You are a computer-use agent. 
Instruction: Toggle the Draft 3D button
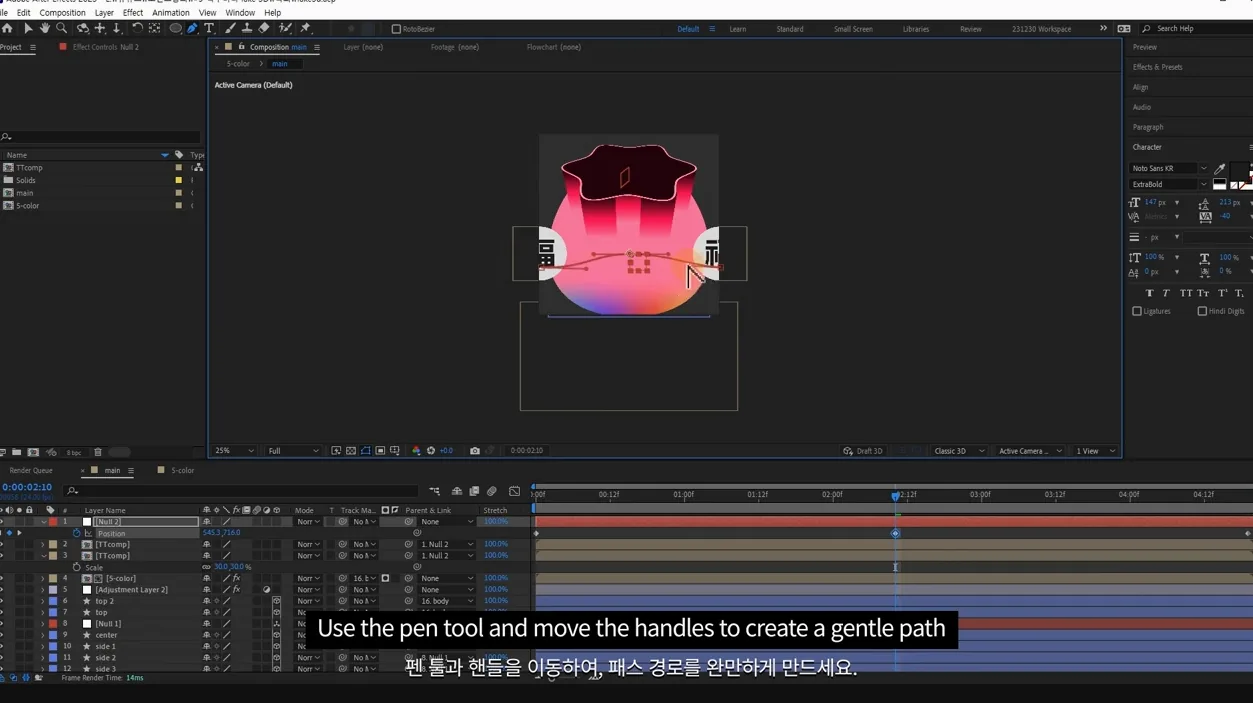[x=863, y=451]
